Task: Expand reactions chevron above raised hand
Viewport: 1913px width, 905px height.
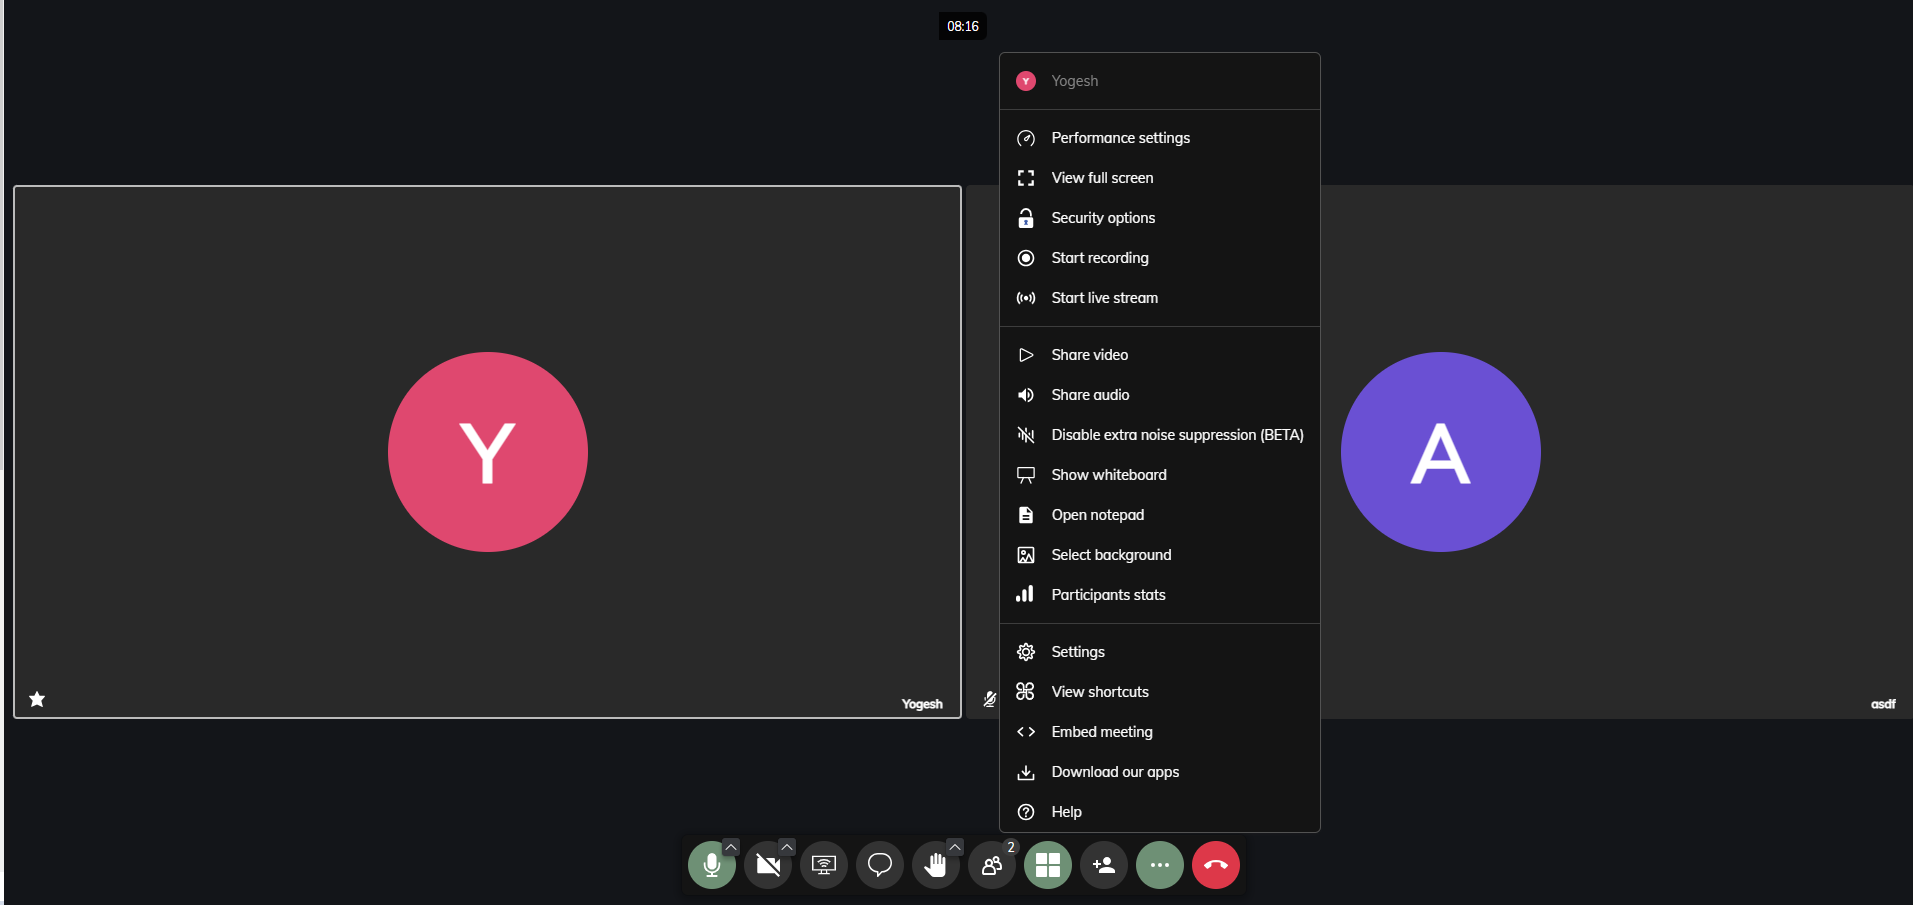Action: tap(955, 845)
